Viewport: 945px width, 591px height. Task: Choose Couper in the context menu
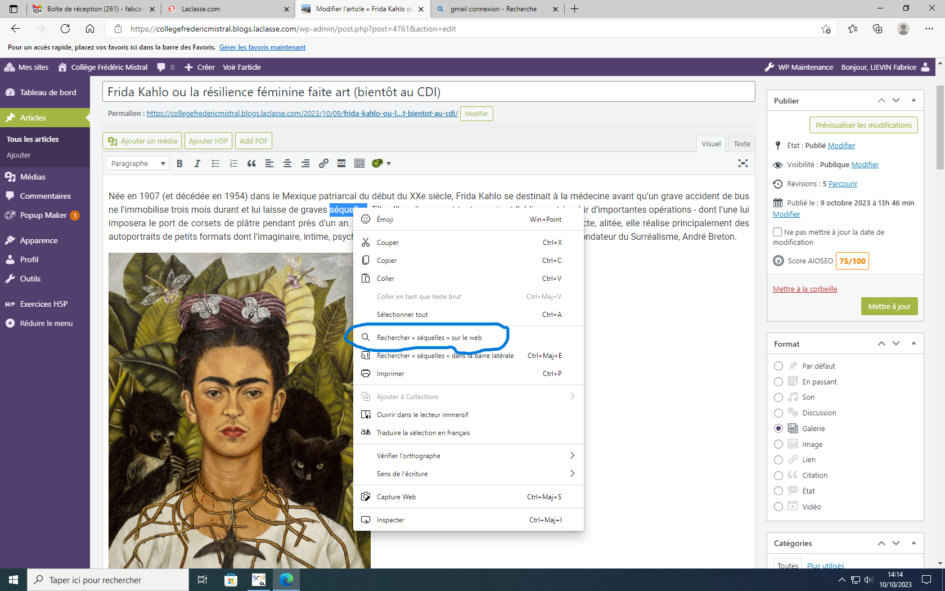(468, 242)
